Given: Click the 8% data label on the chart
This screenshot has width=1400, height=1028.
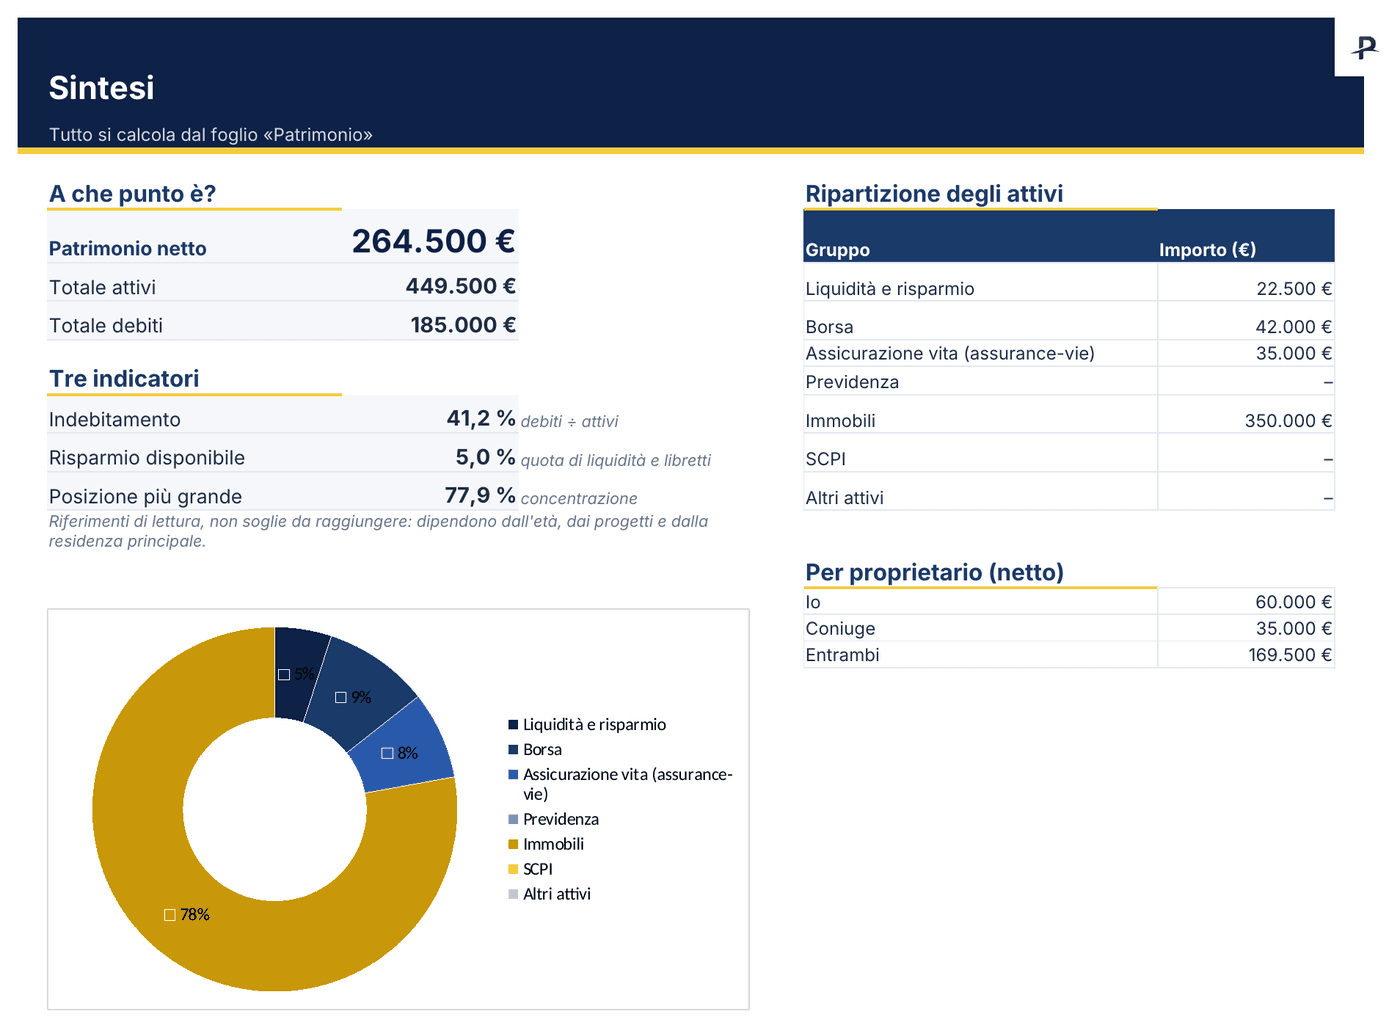Looking at the screenshot, I should click(400, 753).
